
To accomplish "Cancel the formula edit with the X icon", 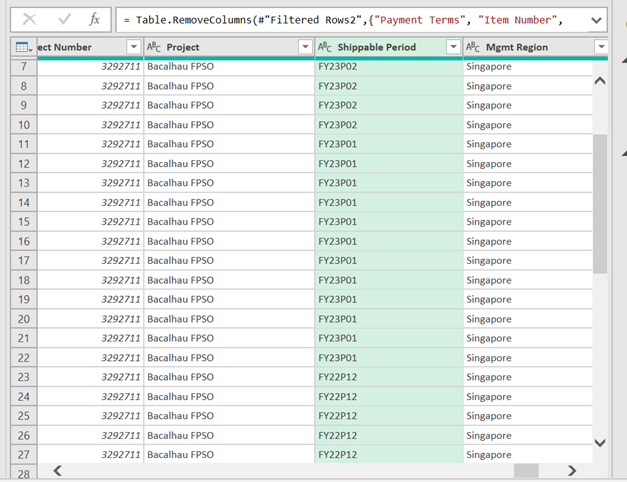I will [30, 19].
